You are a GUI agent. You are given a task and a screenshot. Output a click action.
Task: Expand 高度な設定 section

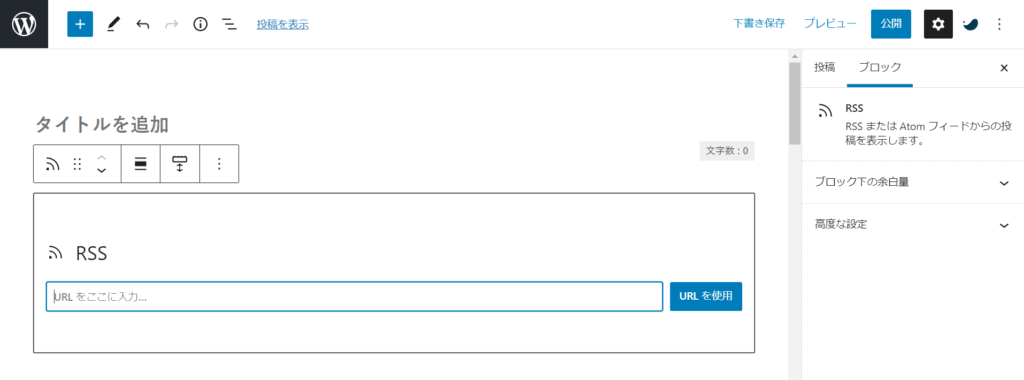pyautogui.click(x=912, y=225)
